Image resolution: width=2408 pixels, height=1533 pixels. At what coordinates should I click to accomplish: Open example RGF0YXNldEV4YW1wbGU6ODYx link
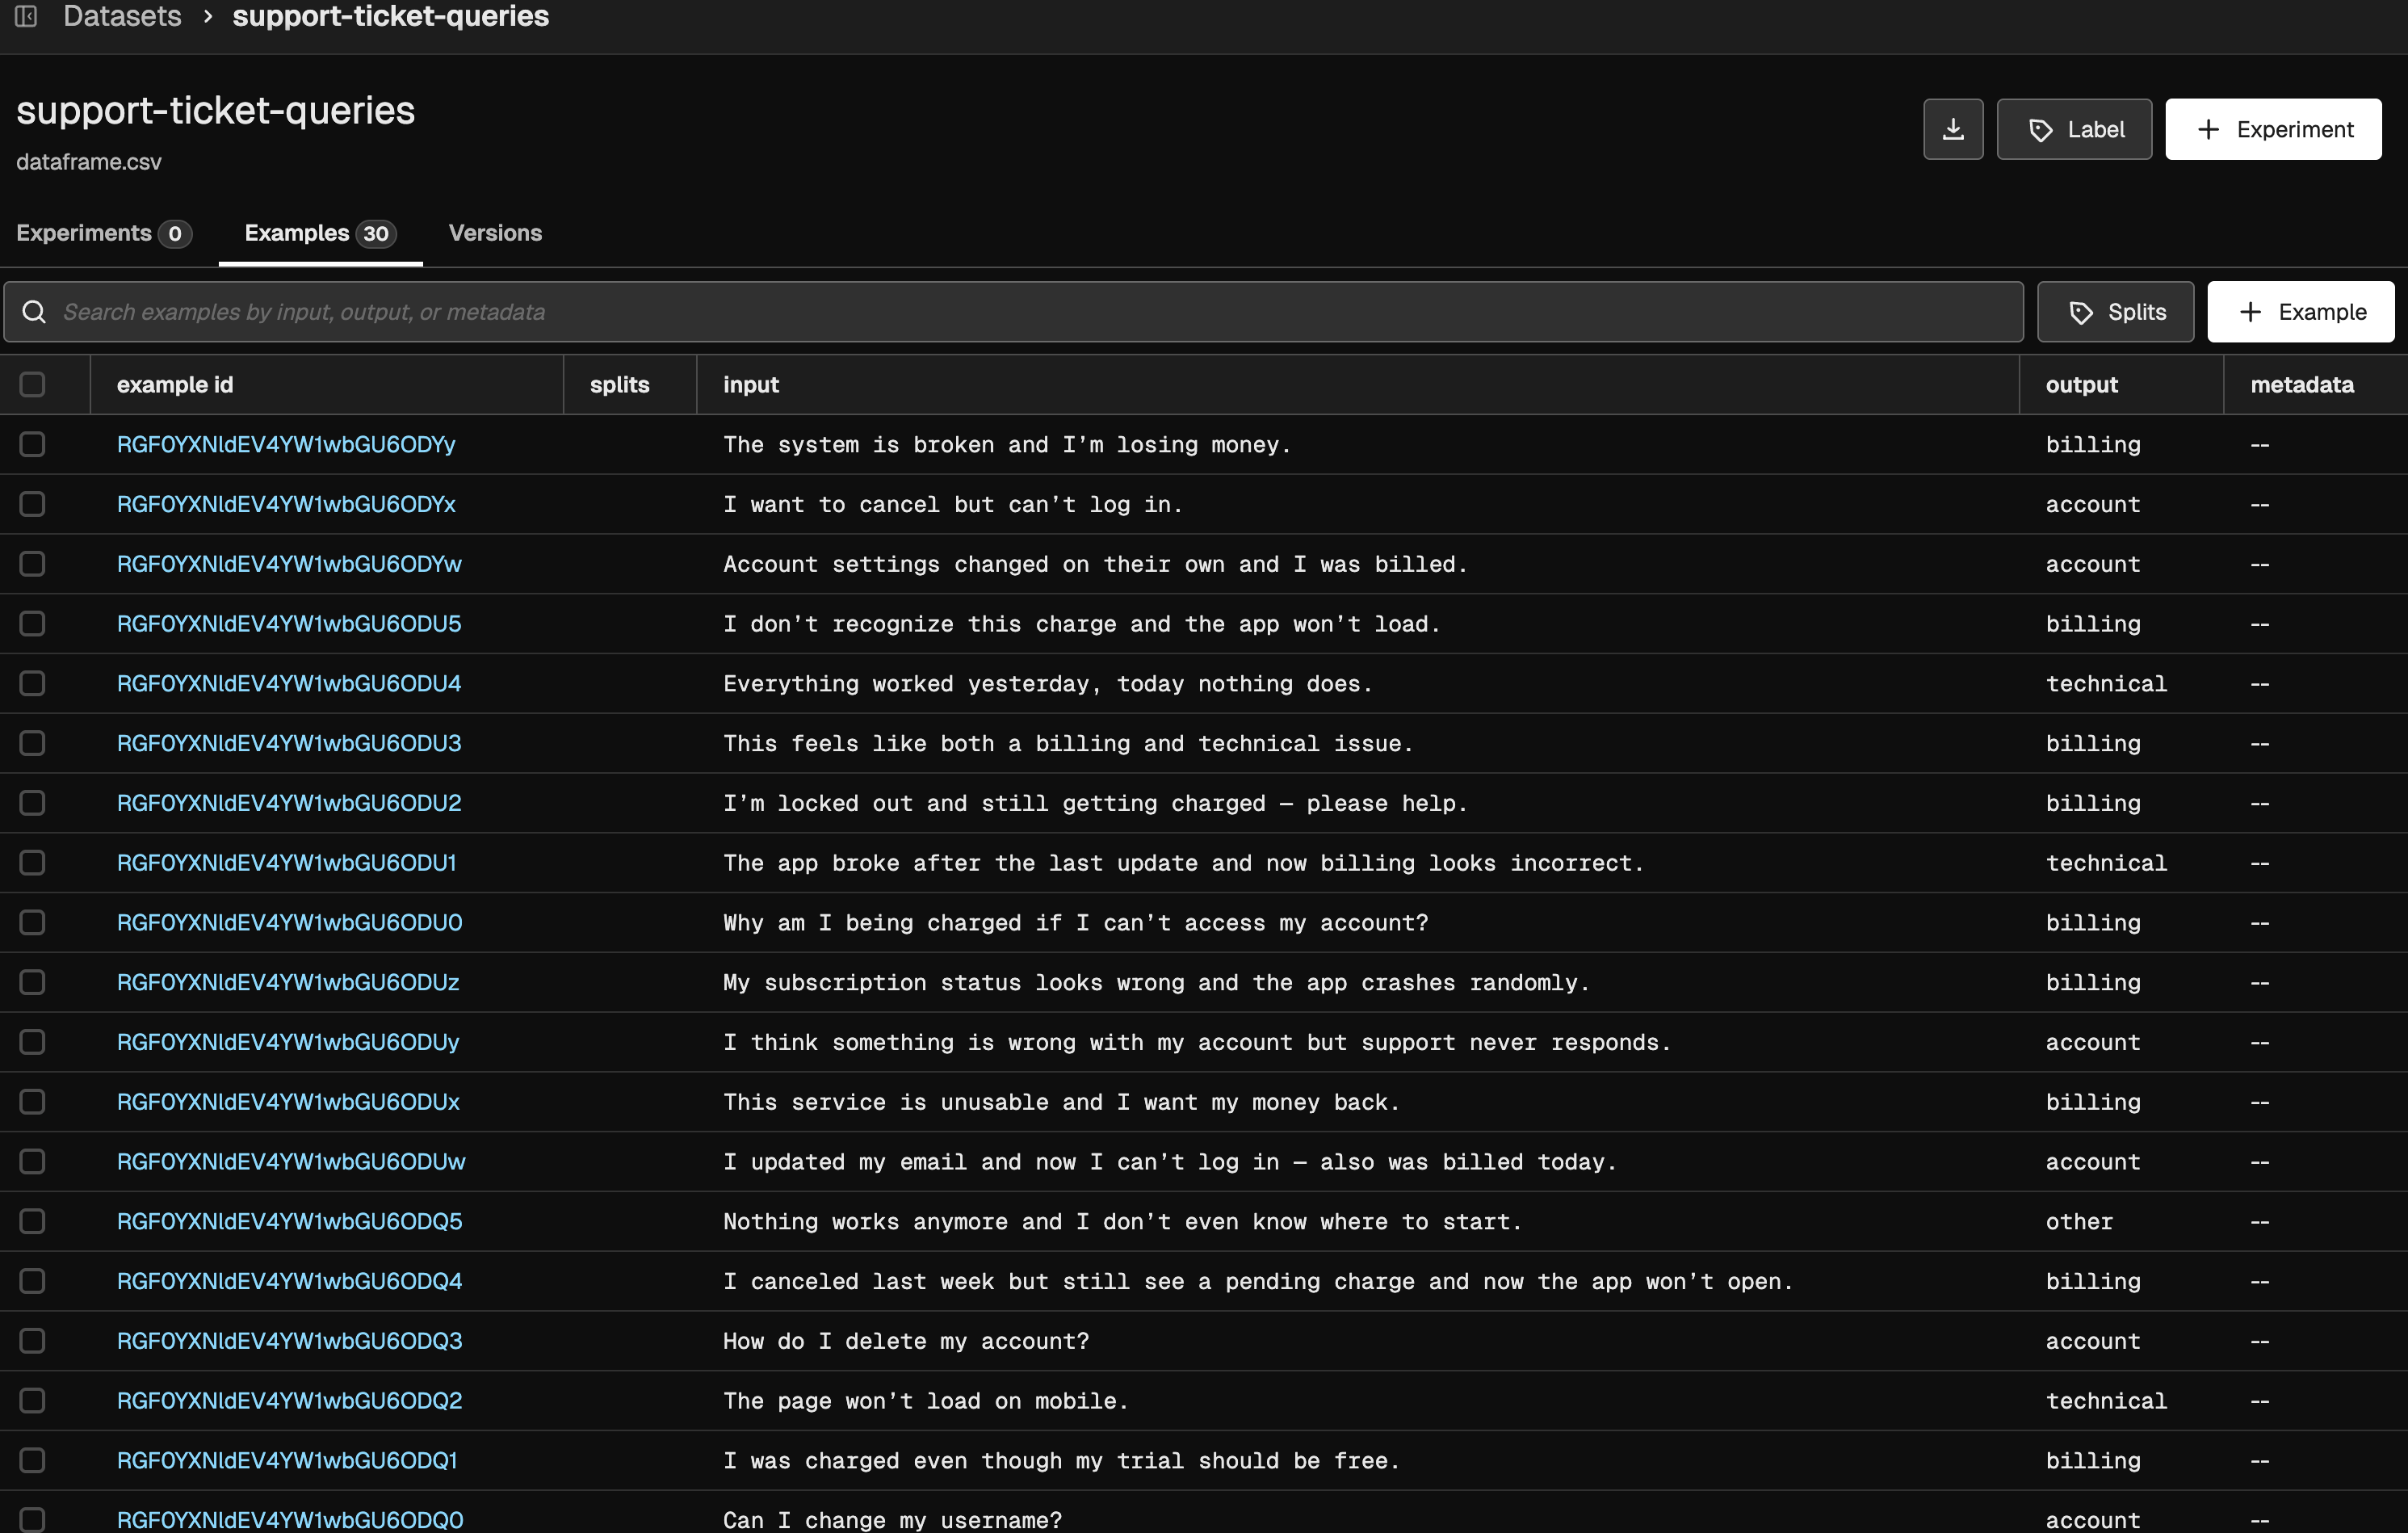point(286,504)
